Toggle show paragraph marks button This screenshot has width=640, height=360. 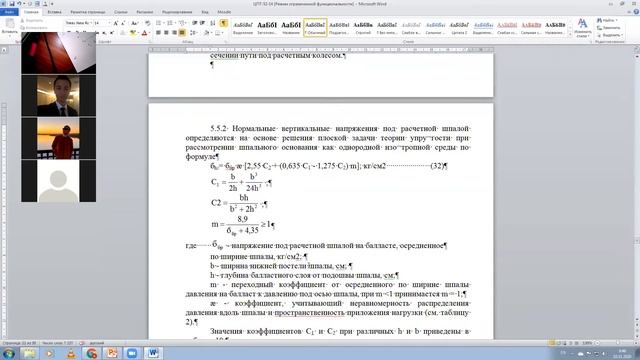(224, 23)
